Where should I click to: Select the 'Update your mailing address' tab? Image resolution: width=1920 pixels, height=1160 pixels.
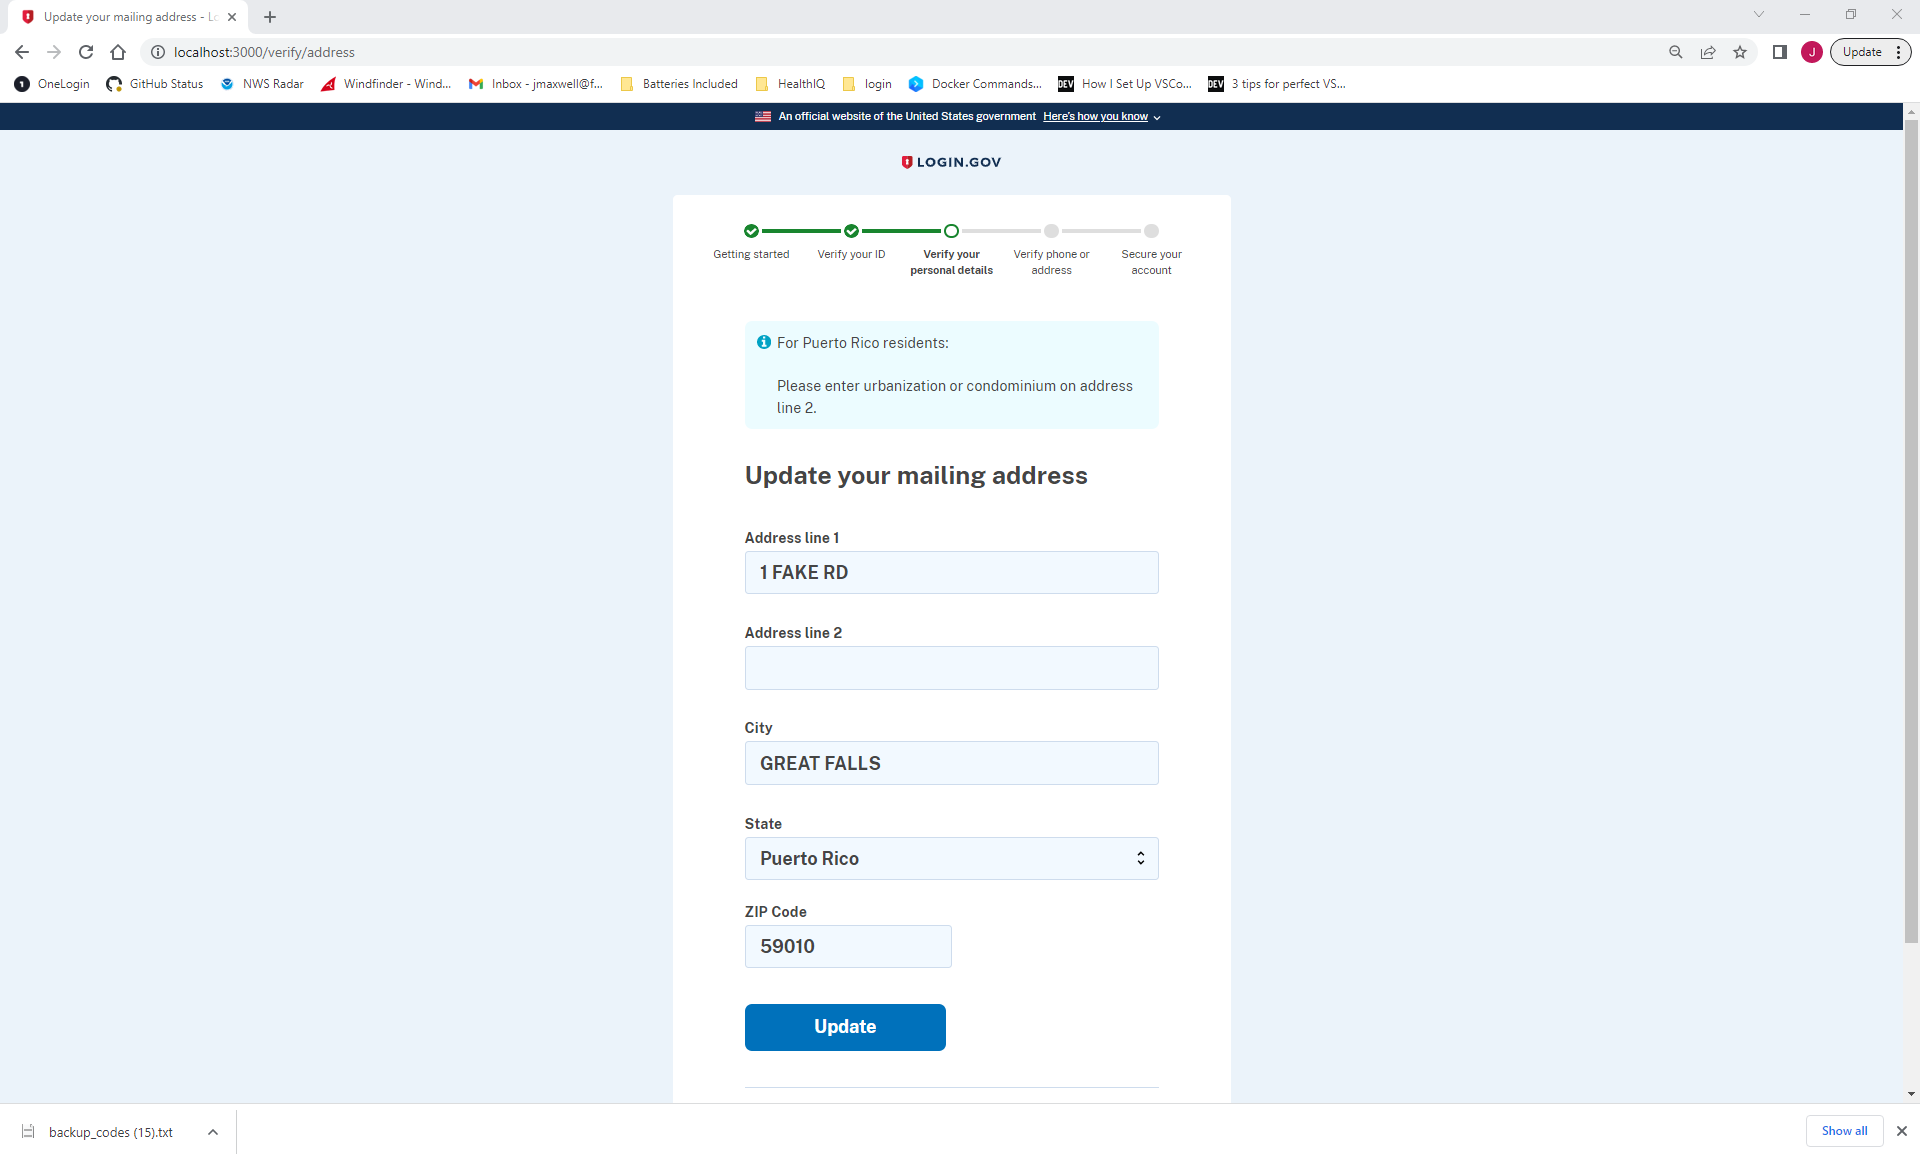(125, 17)
